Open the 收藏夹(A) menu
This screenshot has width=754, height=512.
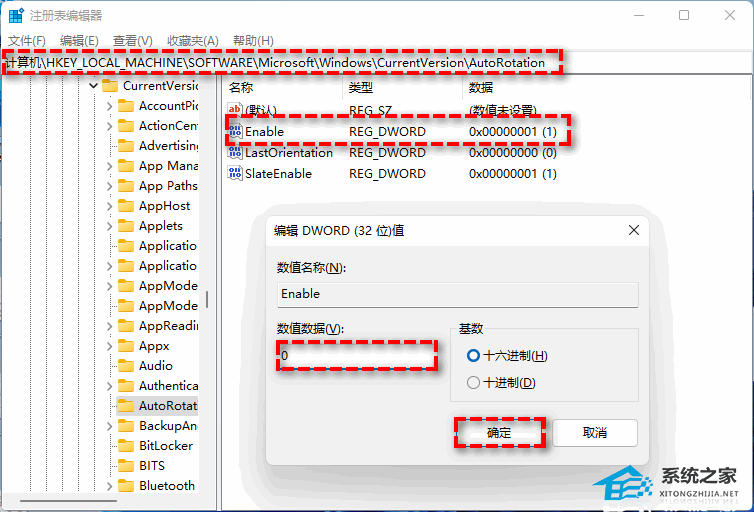(x=193, y=41)
